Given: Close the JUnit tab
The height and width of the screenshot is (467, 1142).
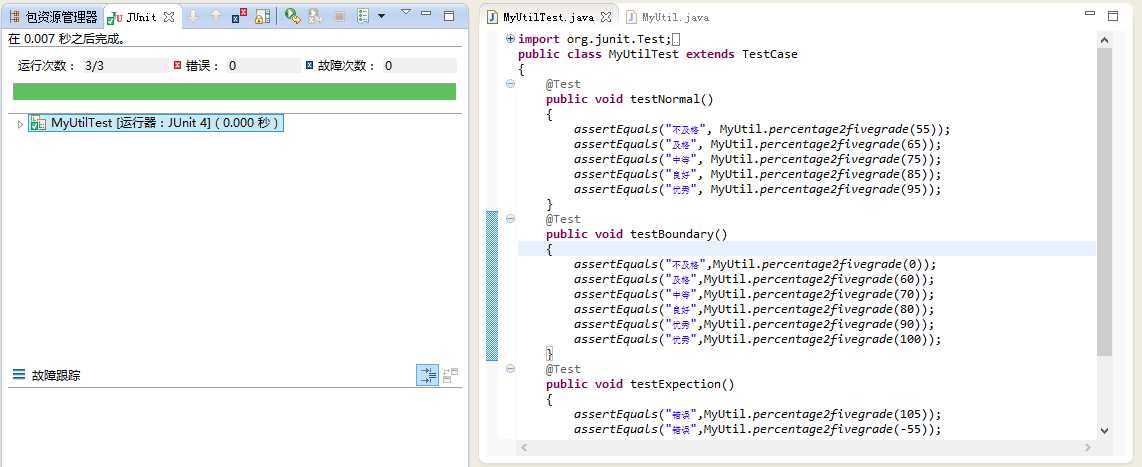Looking at the screenshot, I should coord(169,16).
